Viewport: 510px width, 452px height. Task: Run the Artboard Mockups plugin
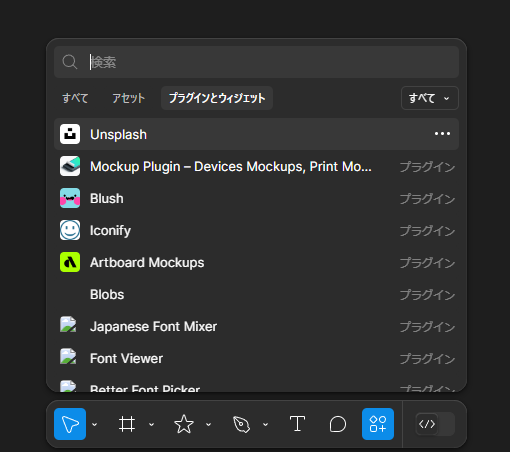tap(256, 262)
